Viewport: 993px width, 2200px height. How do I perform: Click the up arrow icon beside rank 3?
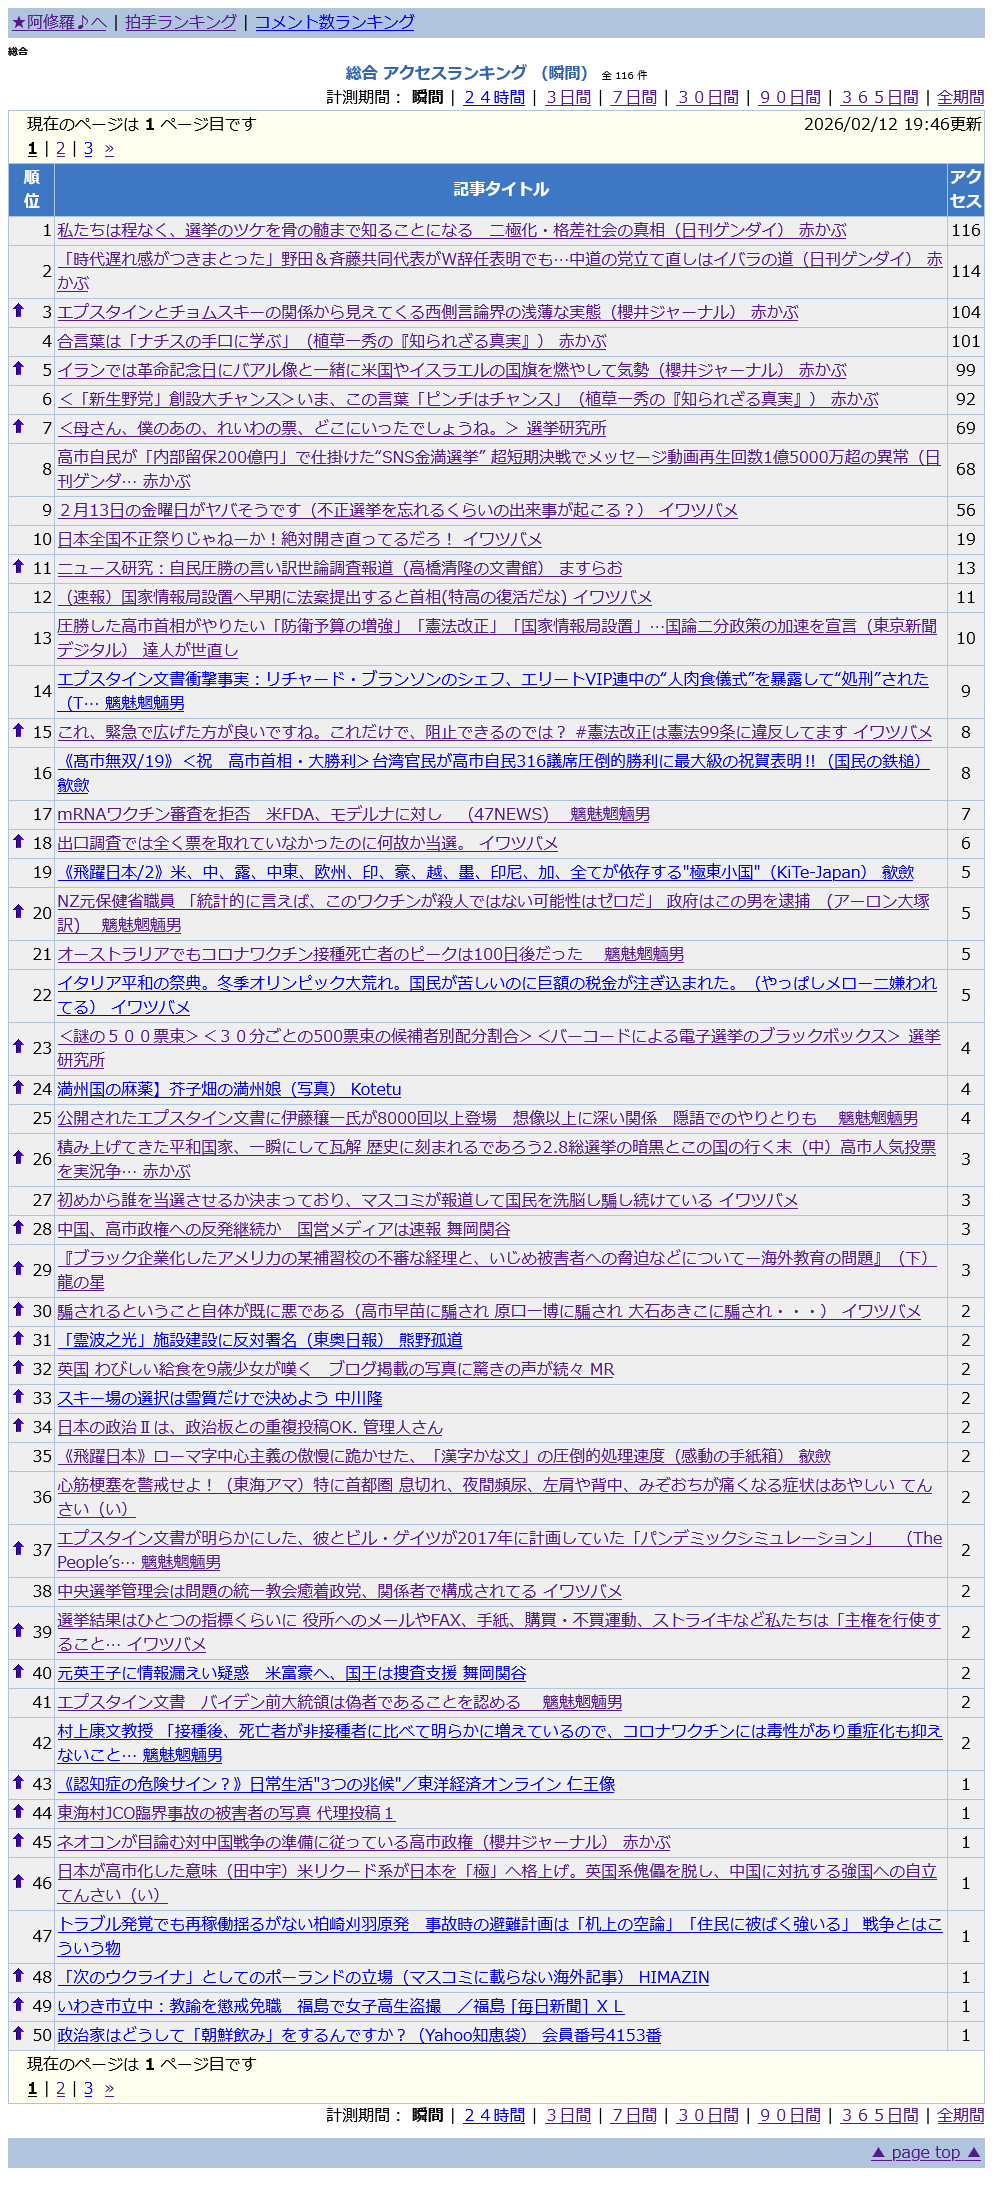tap(18, 311)
